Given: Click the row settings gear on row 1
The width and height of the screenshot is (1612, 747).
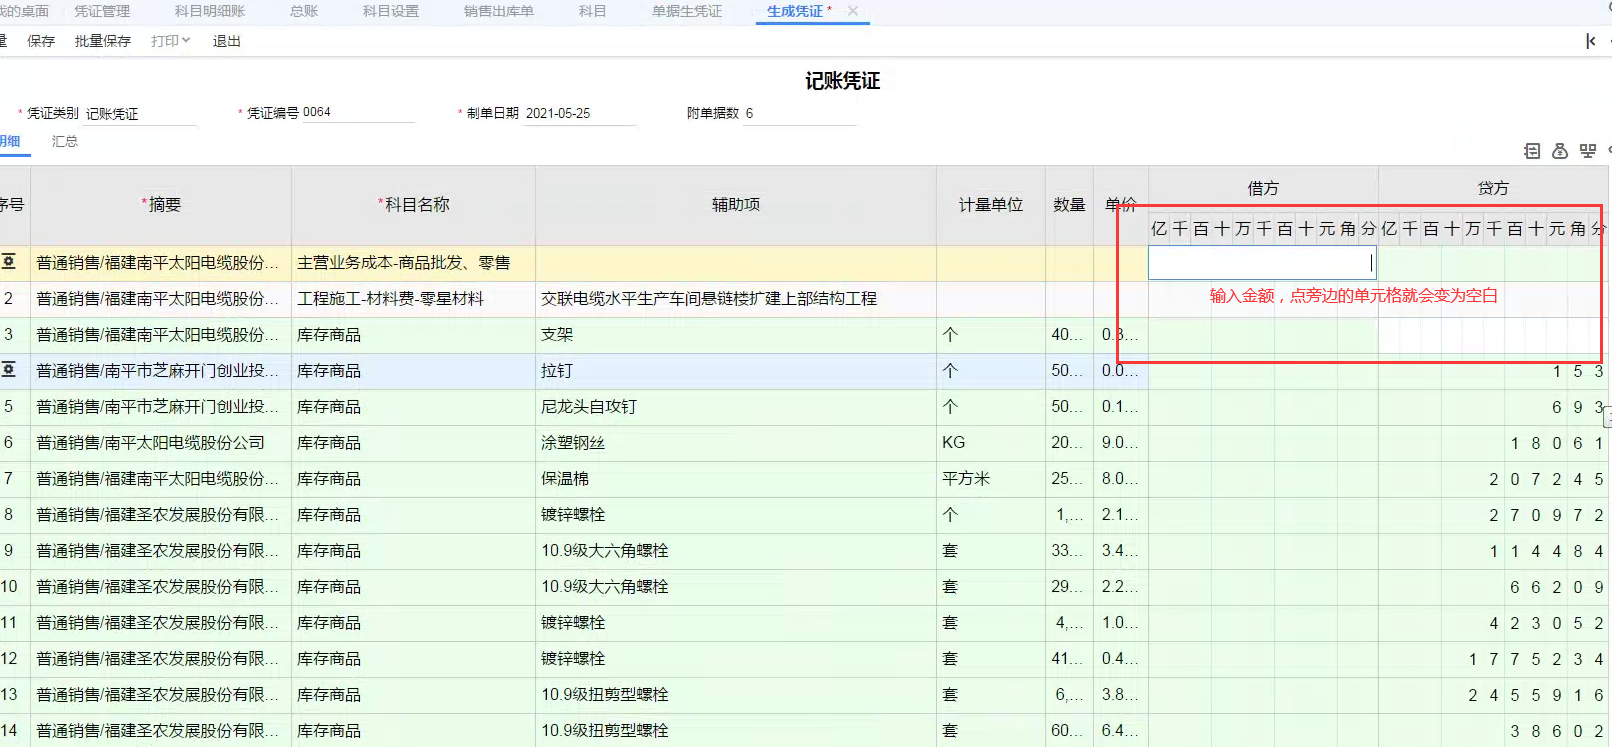Looking at the screenshot, I should (9, 262).
